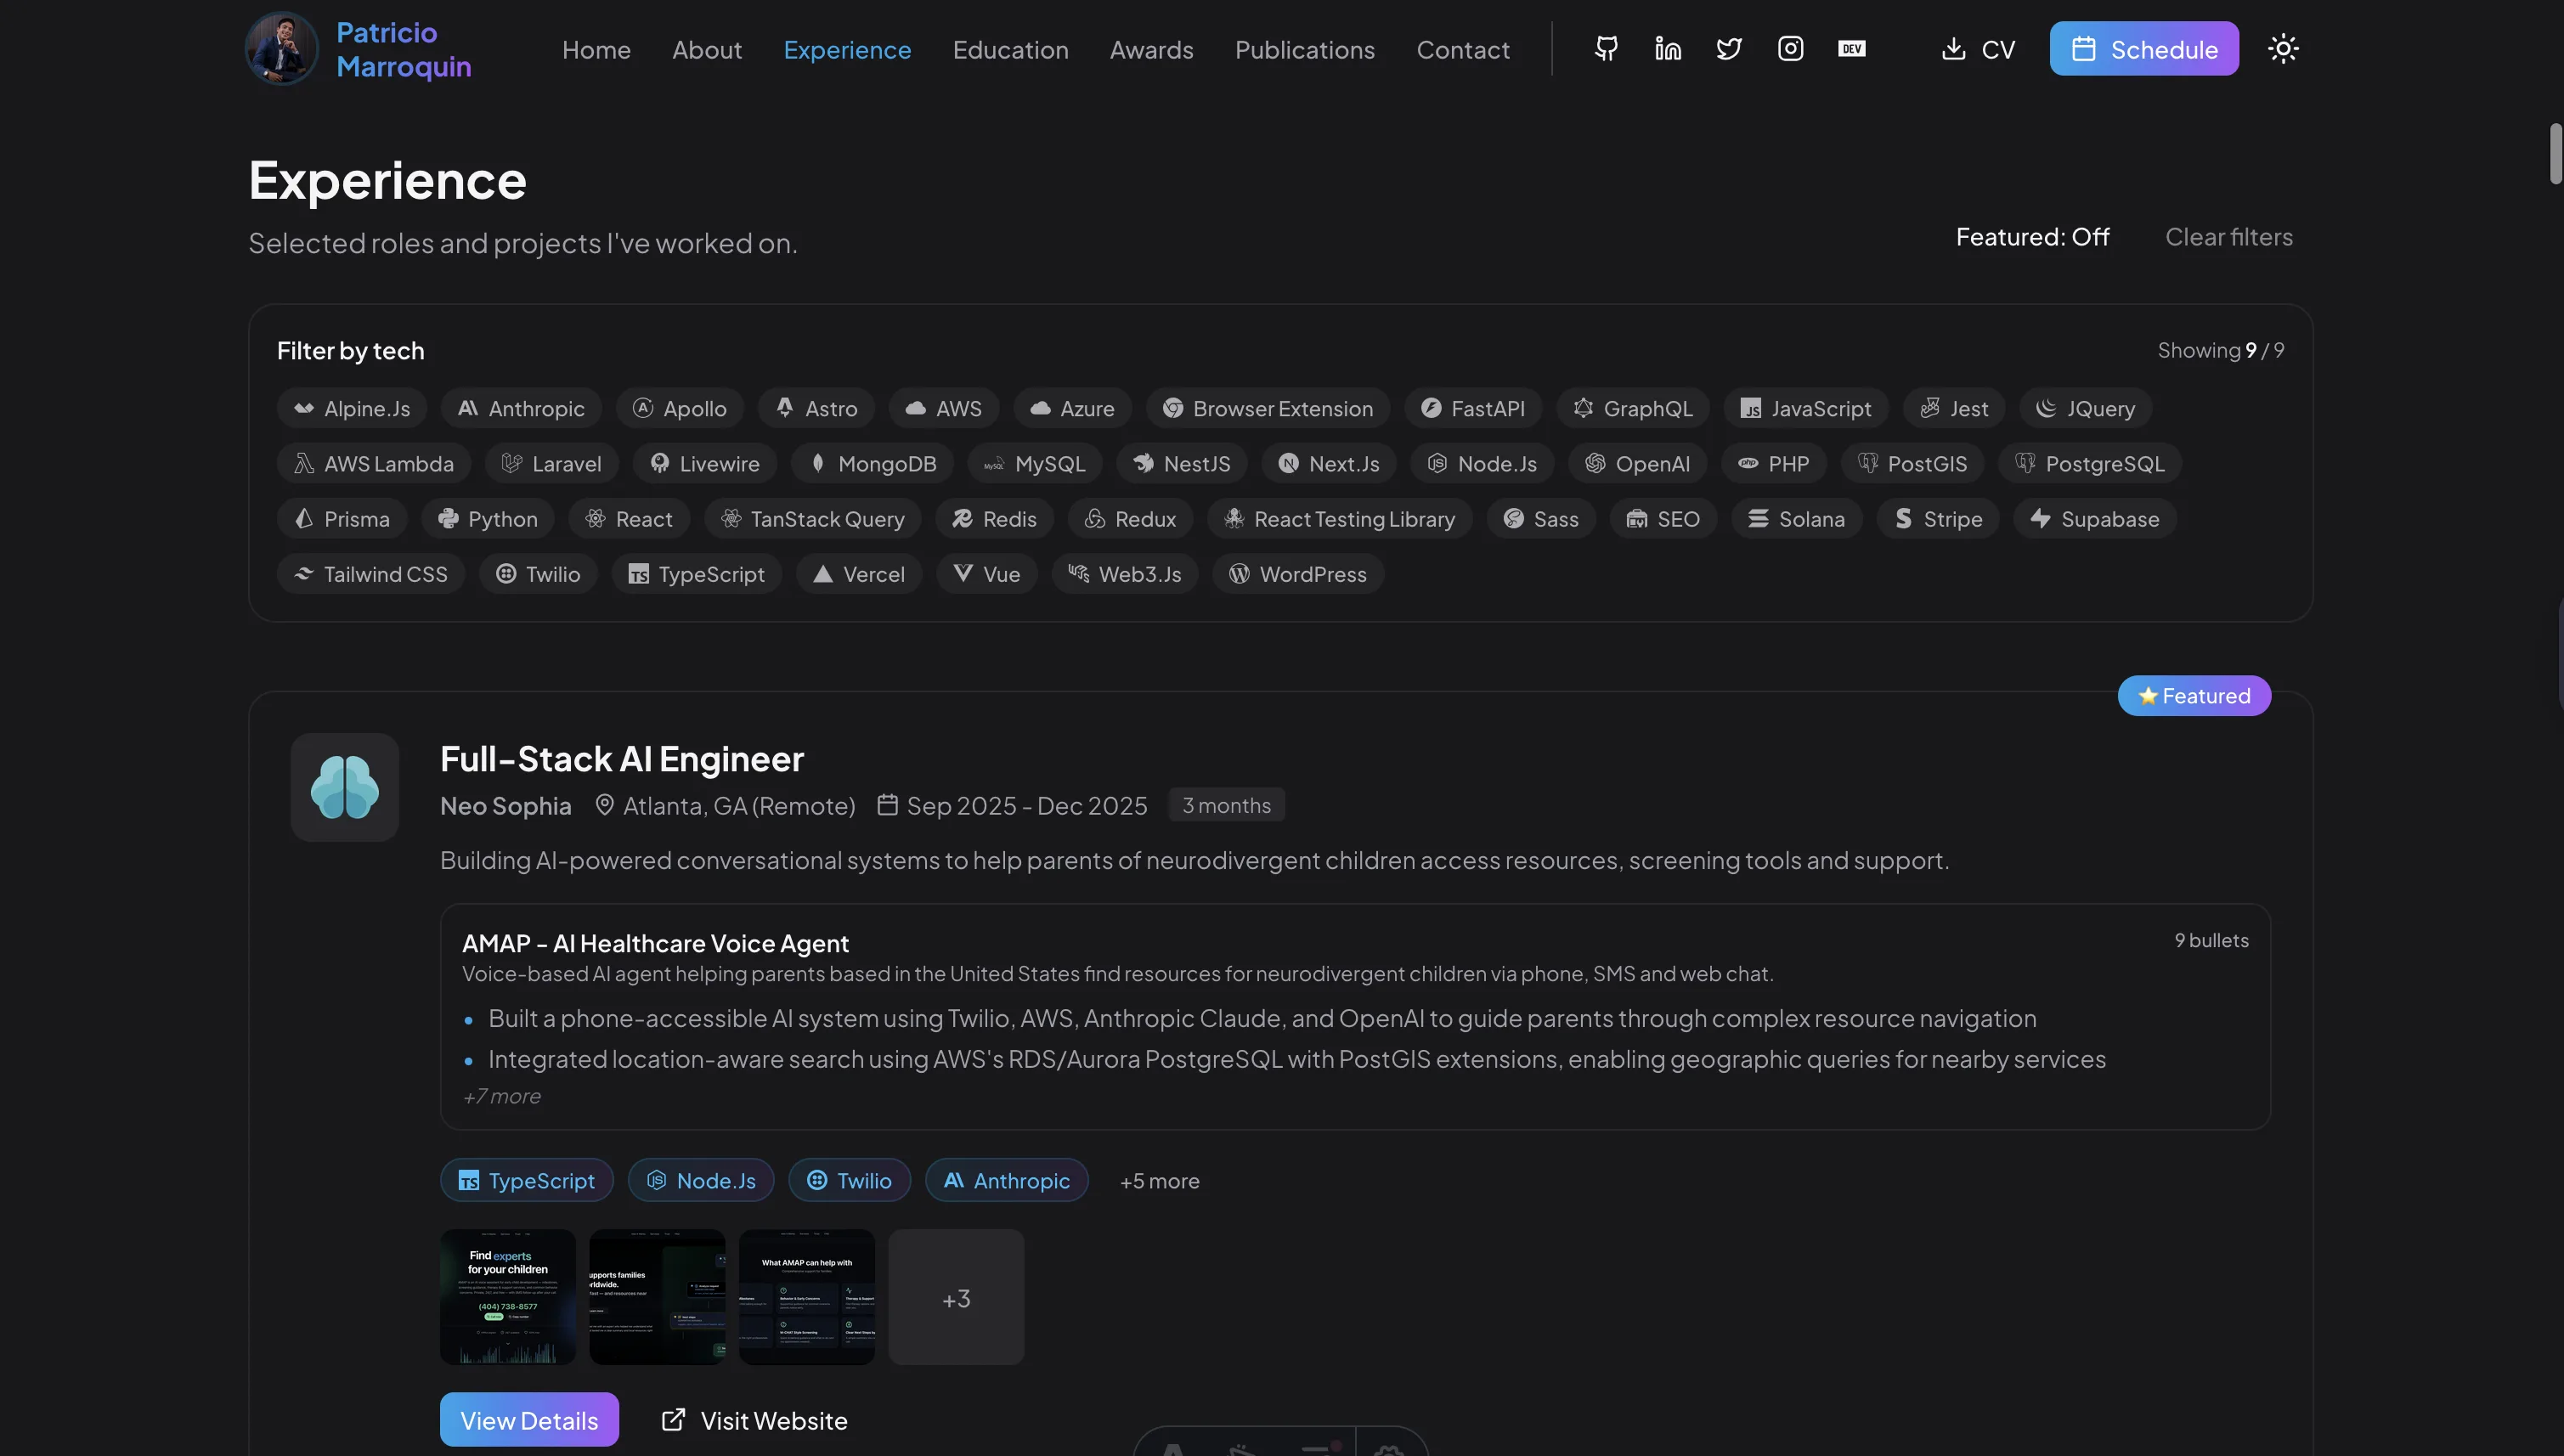
Task: Select the MySQL filter chip
Action: coord(1035,463)
